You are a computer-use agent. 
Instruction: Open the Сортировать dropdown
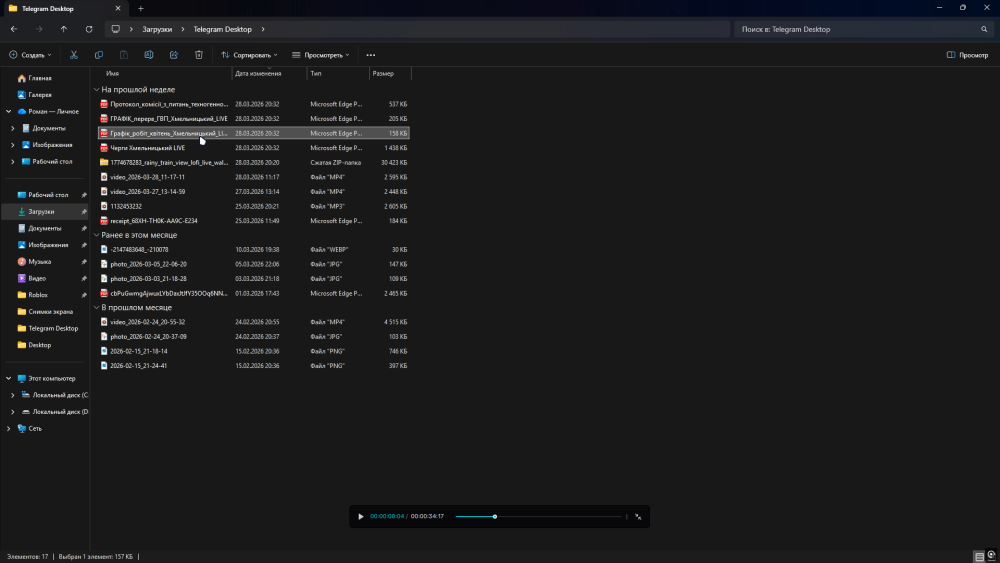[249, 55]
